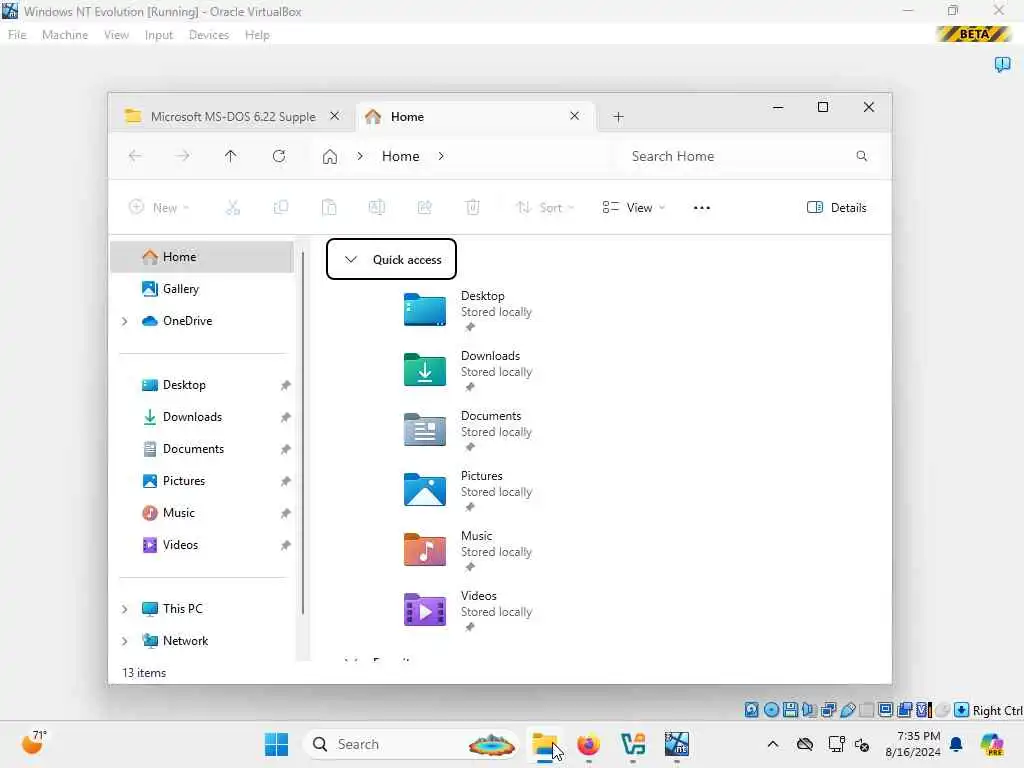Click the Paste toolbar icon
This screenshot has width=1024, height=768.
pyautogui.click(x=329, y=208)
